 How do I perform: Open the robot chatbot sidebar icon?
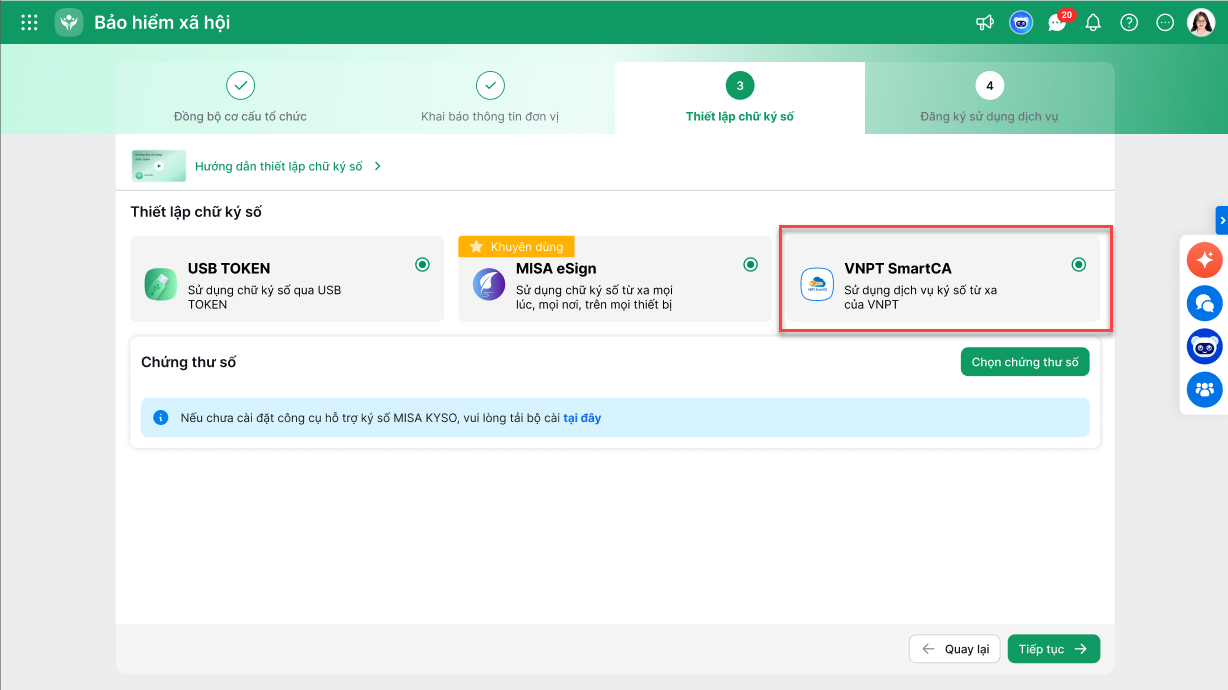pyautogui.click(x=1204, y=346)
